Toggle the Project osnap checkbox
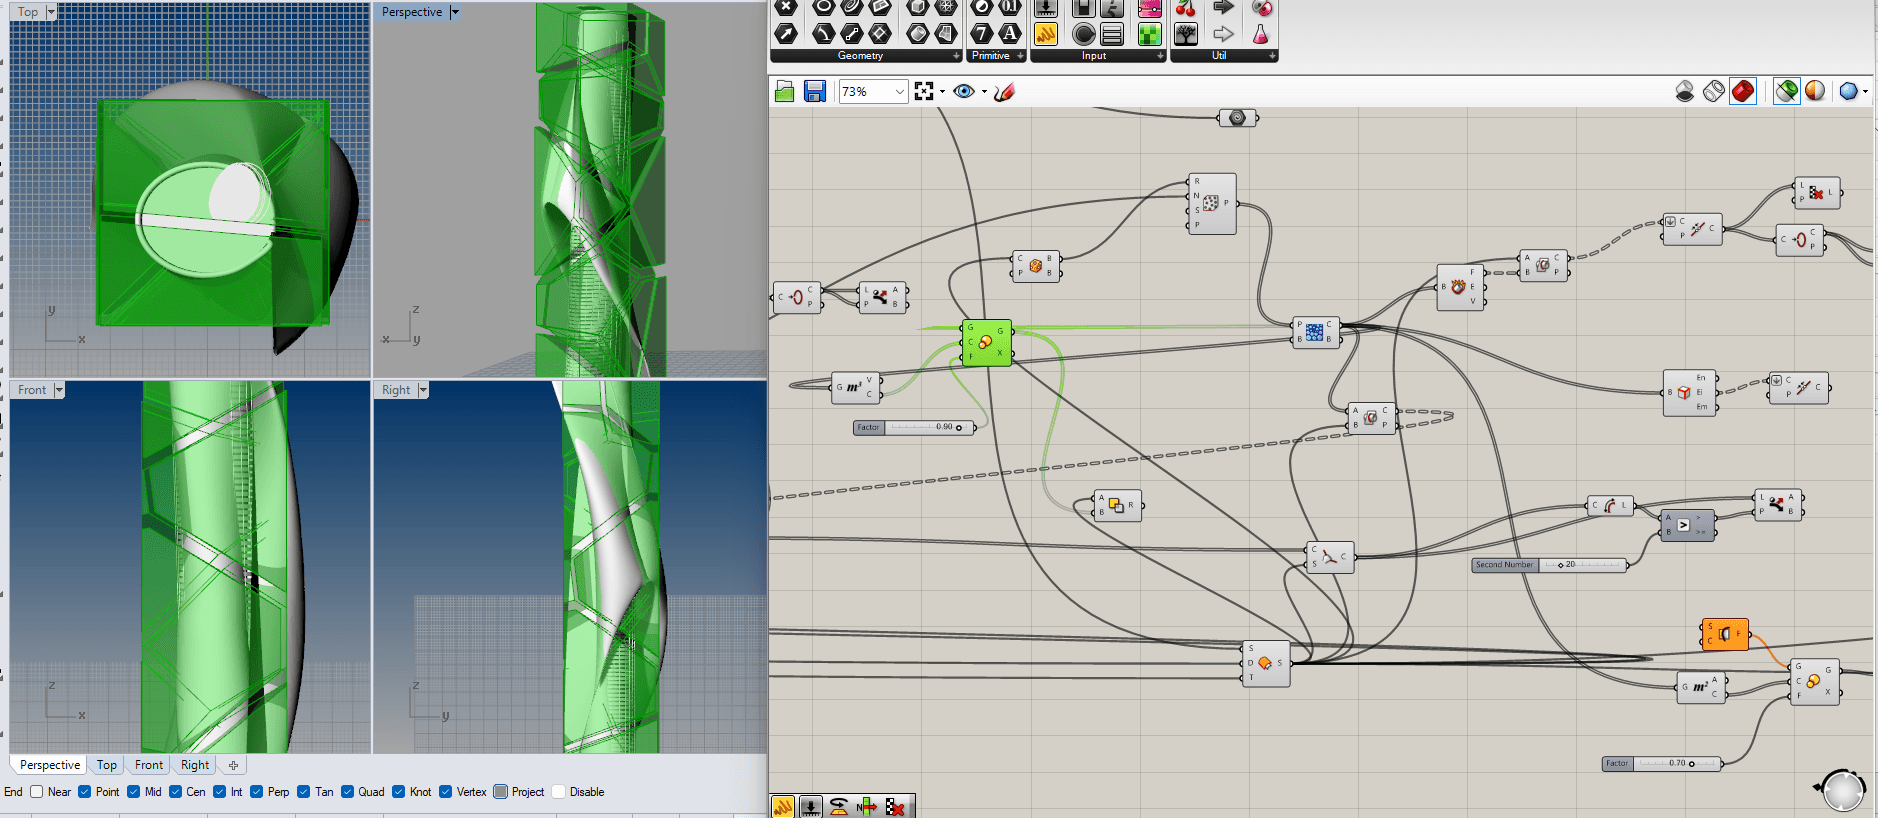 [x=501, y=792]
